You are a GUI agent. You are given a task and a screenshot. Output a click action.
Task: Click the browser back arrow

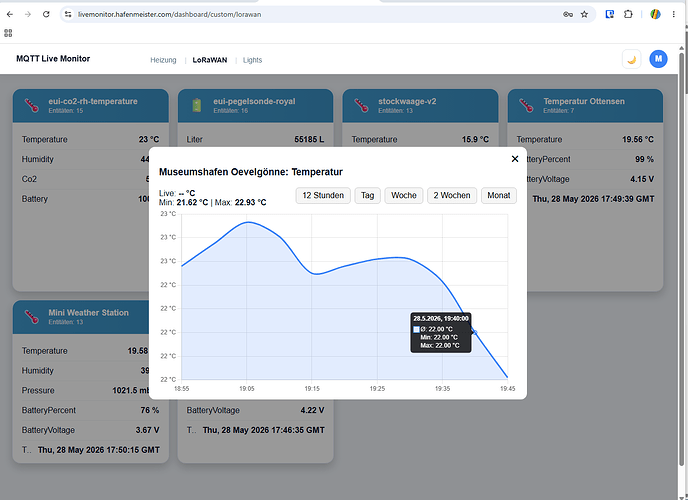click(10, 14)
